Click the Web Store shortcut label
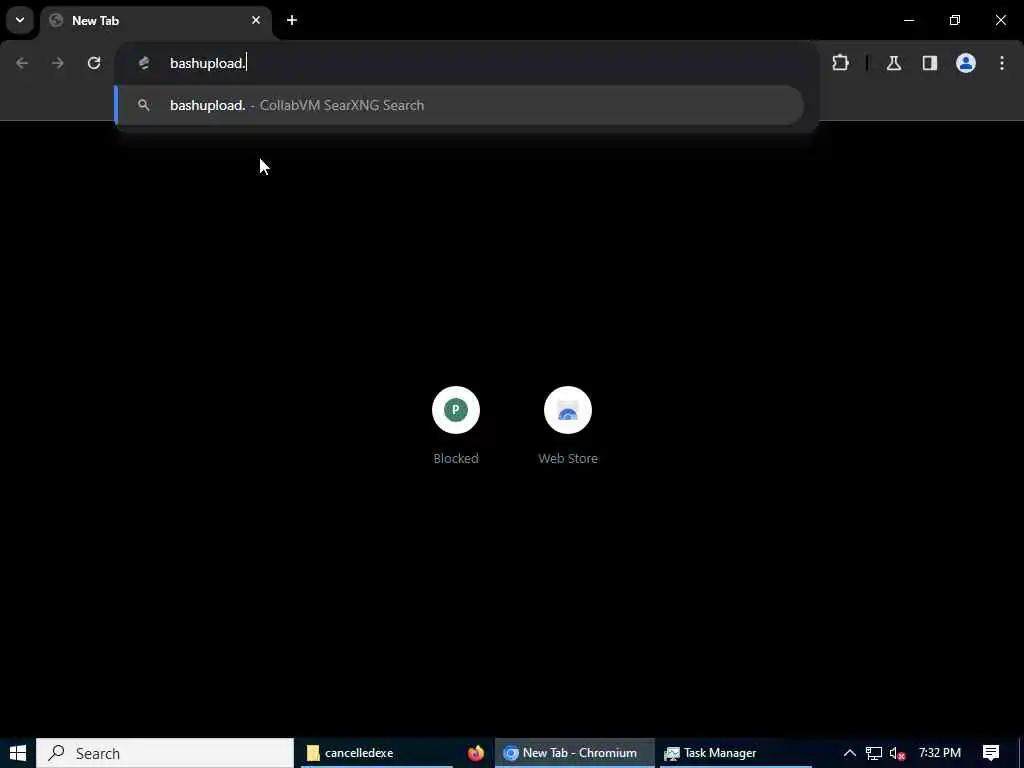The image size is (1024, 768). (x=568, y=458)
